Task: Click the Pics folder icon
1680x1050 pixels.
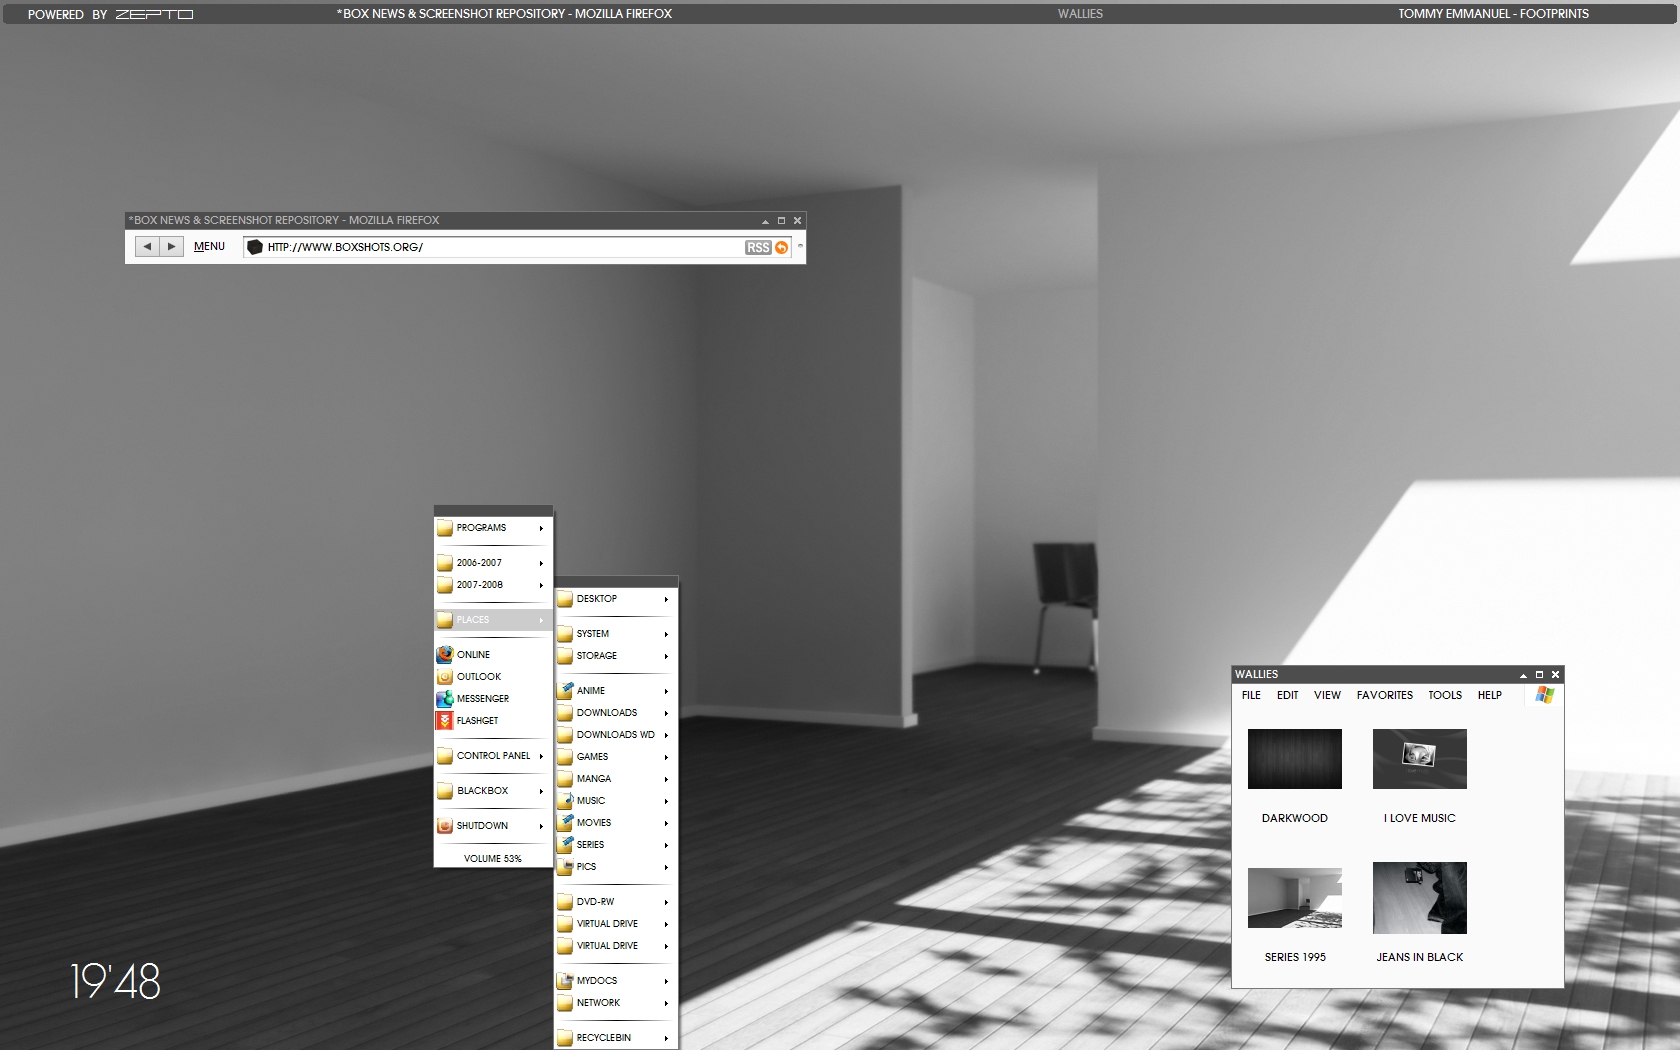Action: pyautogui.click(x=565, y=866)
